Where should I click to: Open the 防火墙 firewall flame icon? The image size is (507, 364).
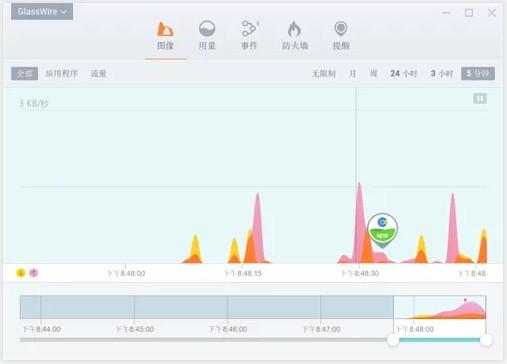coord(294,29)
